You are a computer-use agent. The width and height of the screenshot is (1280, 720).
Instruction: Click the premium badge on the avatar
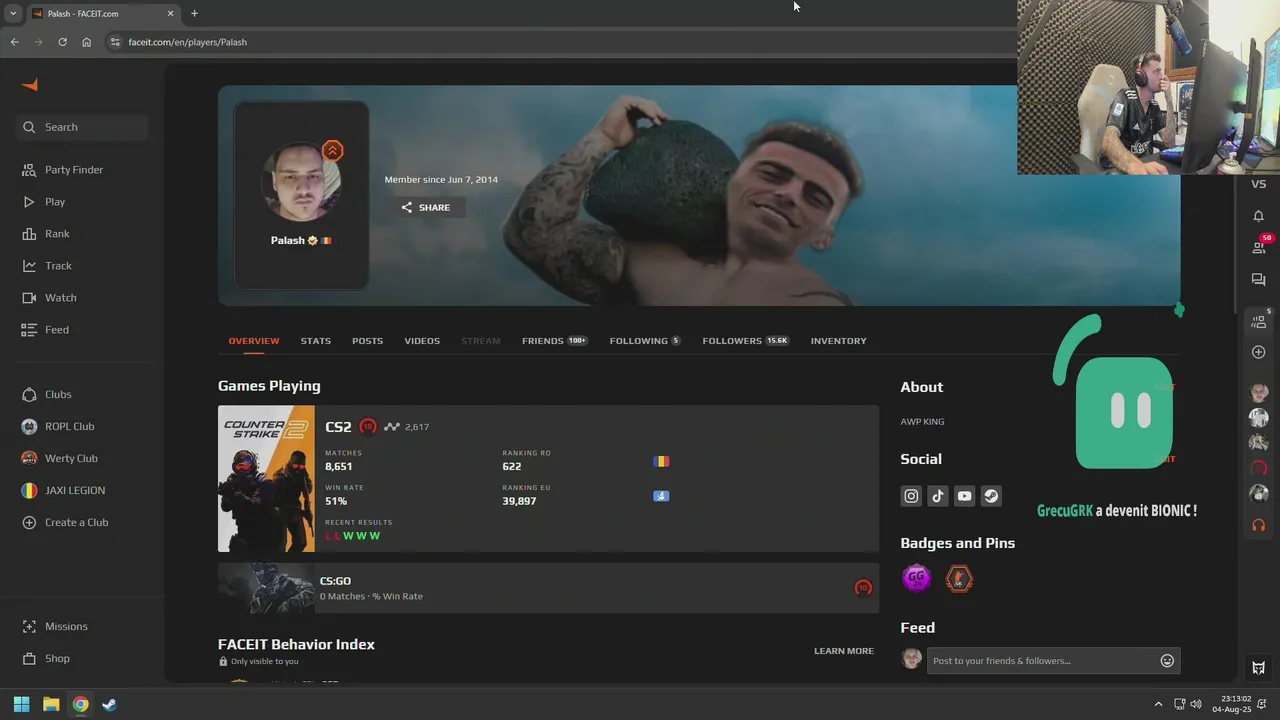333,151
